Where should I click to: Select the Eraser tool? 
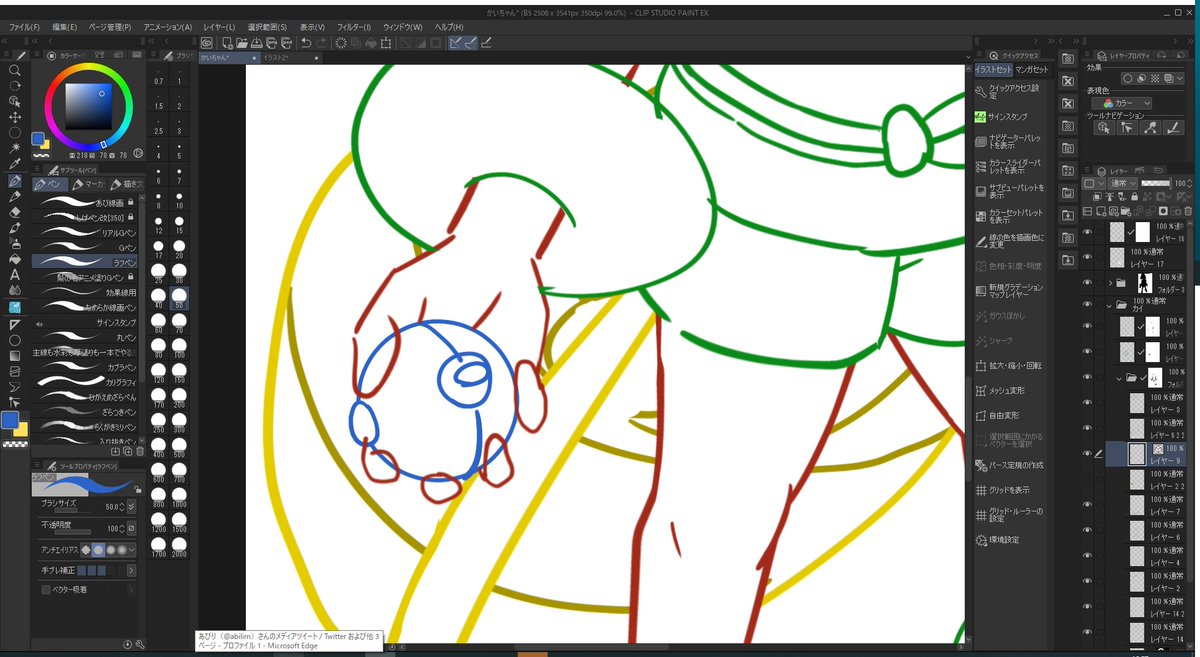15,212
